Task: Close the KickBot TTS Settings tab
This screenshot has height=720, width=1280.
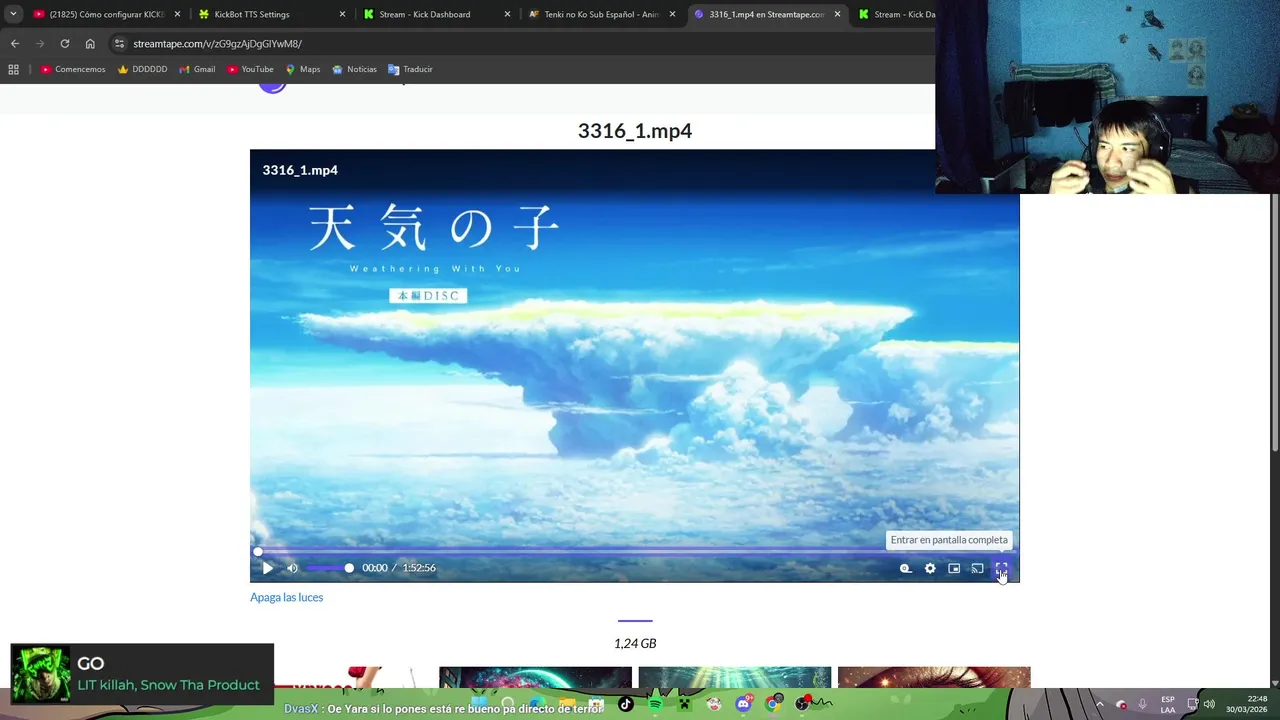Action: pos(342,14)
